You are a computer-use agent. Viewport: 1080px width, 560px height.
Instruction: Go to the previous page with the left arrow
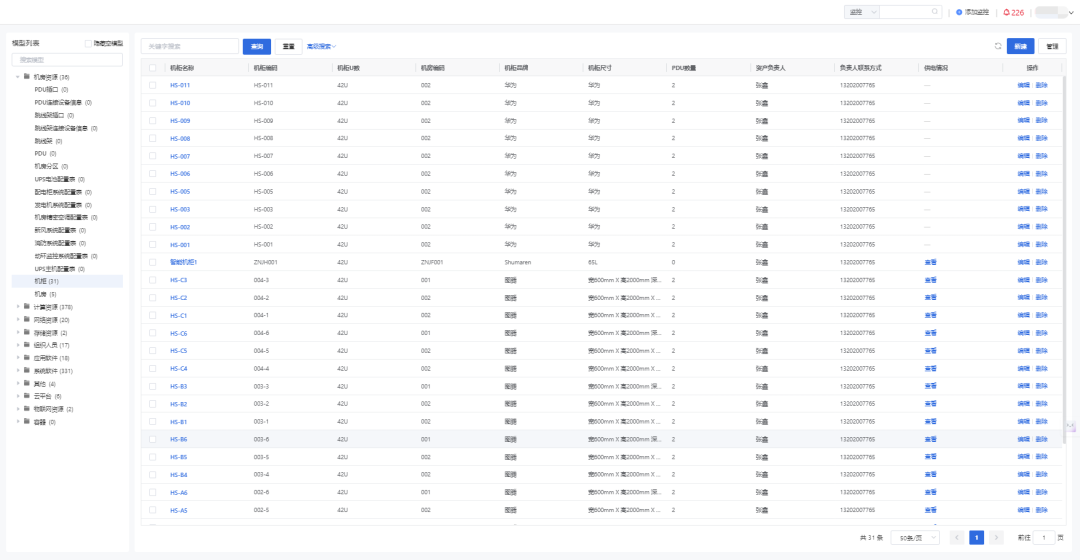click(957, 537)
